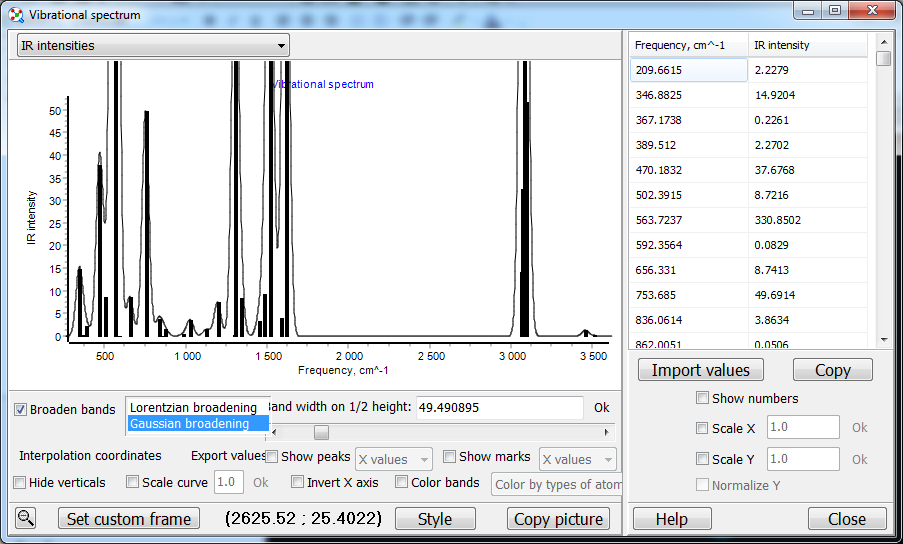Image resolution: width=903 pixels, height=544 pixels.
Task: Click the band width on 1/2 height field
Action: [499, 408]
